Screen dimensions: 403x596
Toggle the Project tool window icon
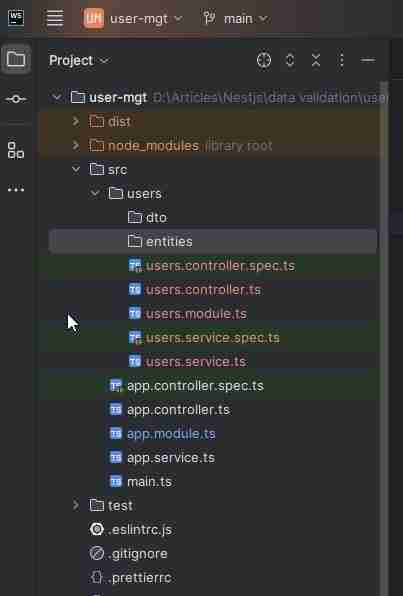pos(16,59)
